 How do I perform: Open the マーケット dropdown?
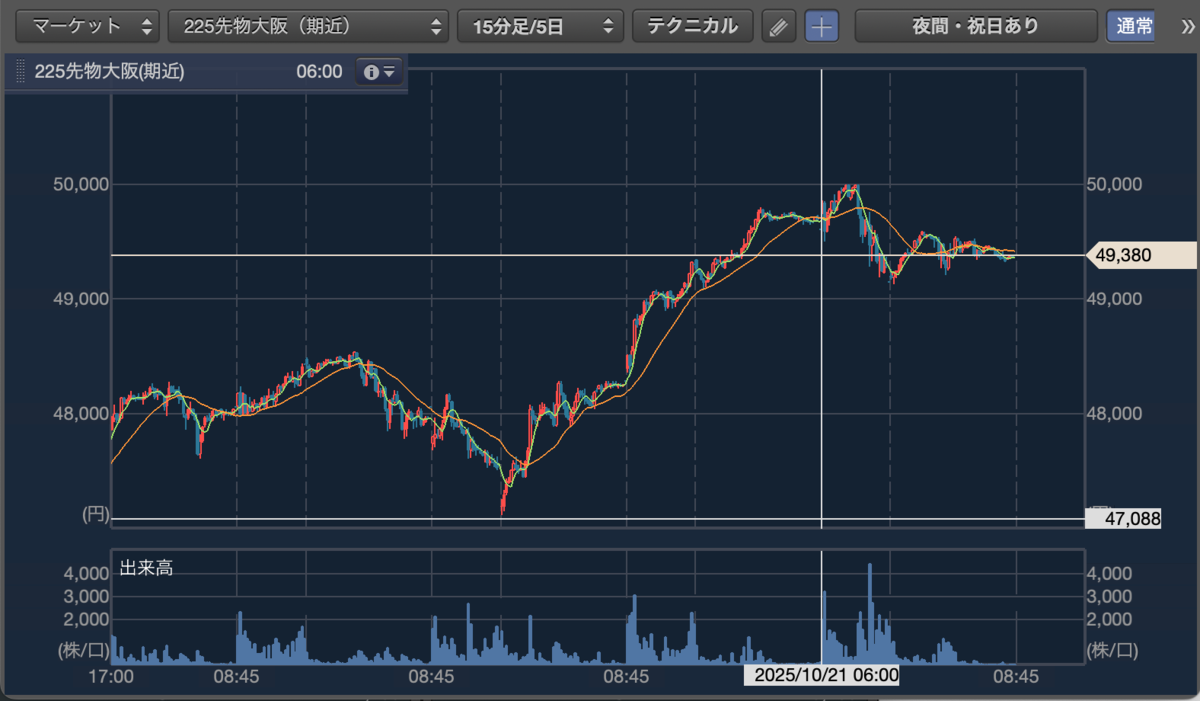tap(87, 26)
